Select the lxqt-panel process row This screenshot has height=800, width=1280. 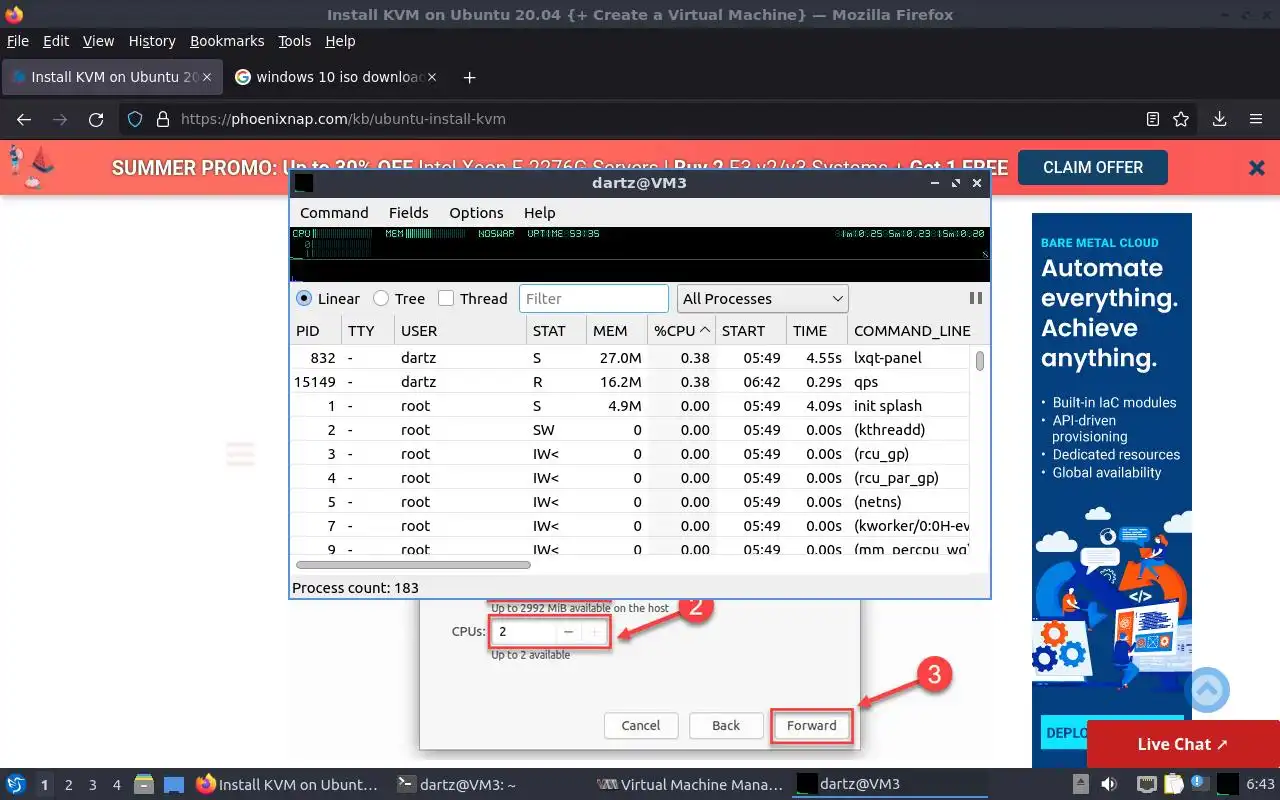630,357
